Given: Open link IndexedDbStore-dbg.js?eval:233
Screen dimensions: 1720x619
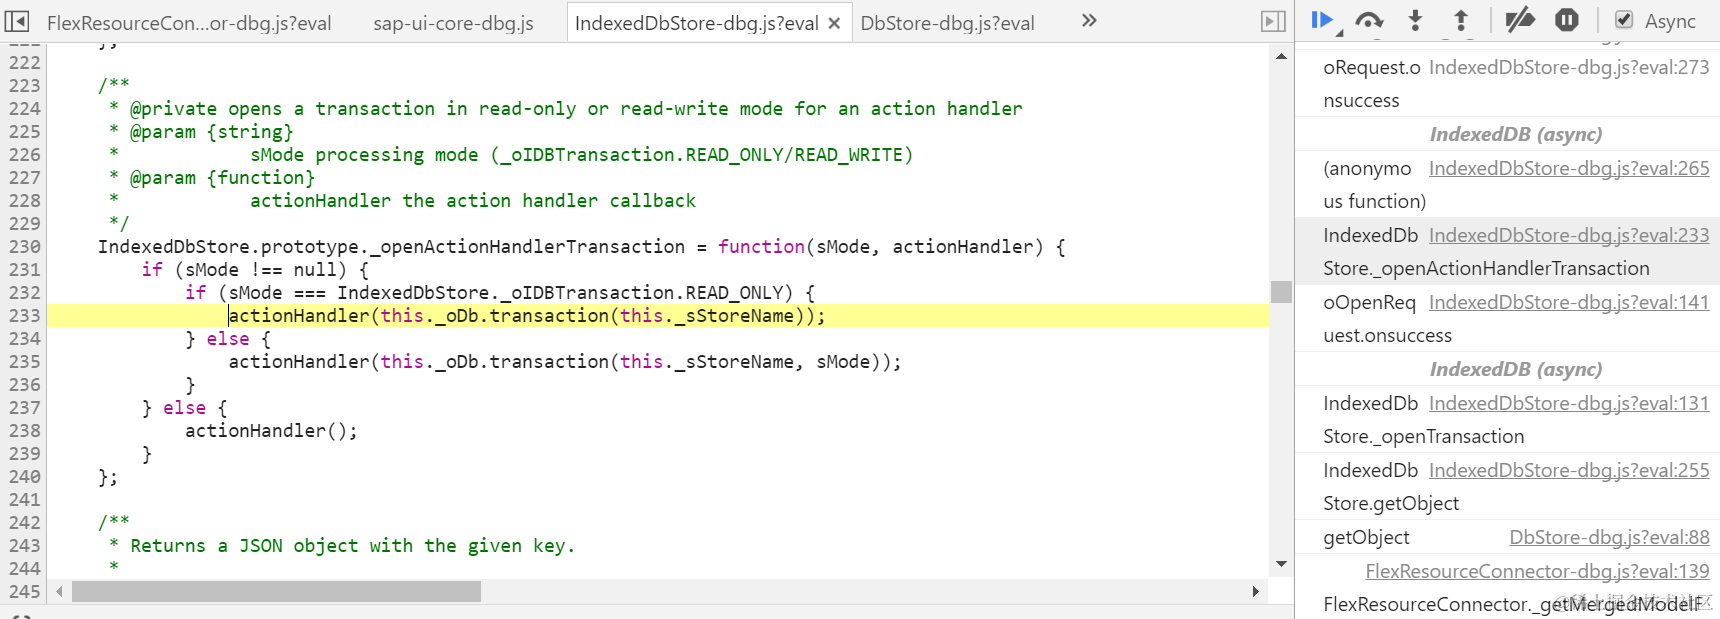Looking at the screenshot, I should [x=1569, y=235].
